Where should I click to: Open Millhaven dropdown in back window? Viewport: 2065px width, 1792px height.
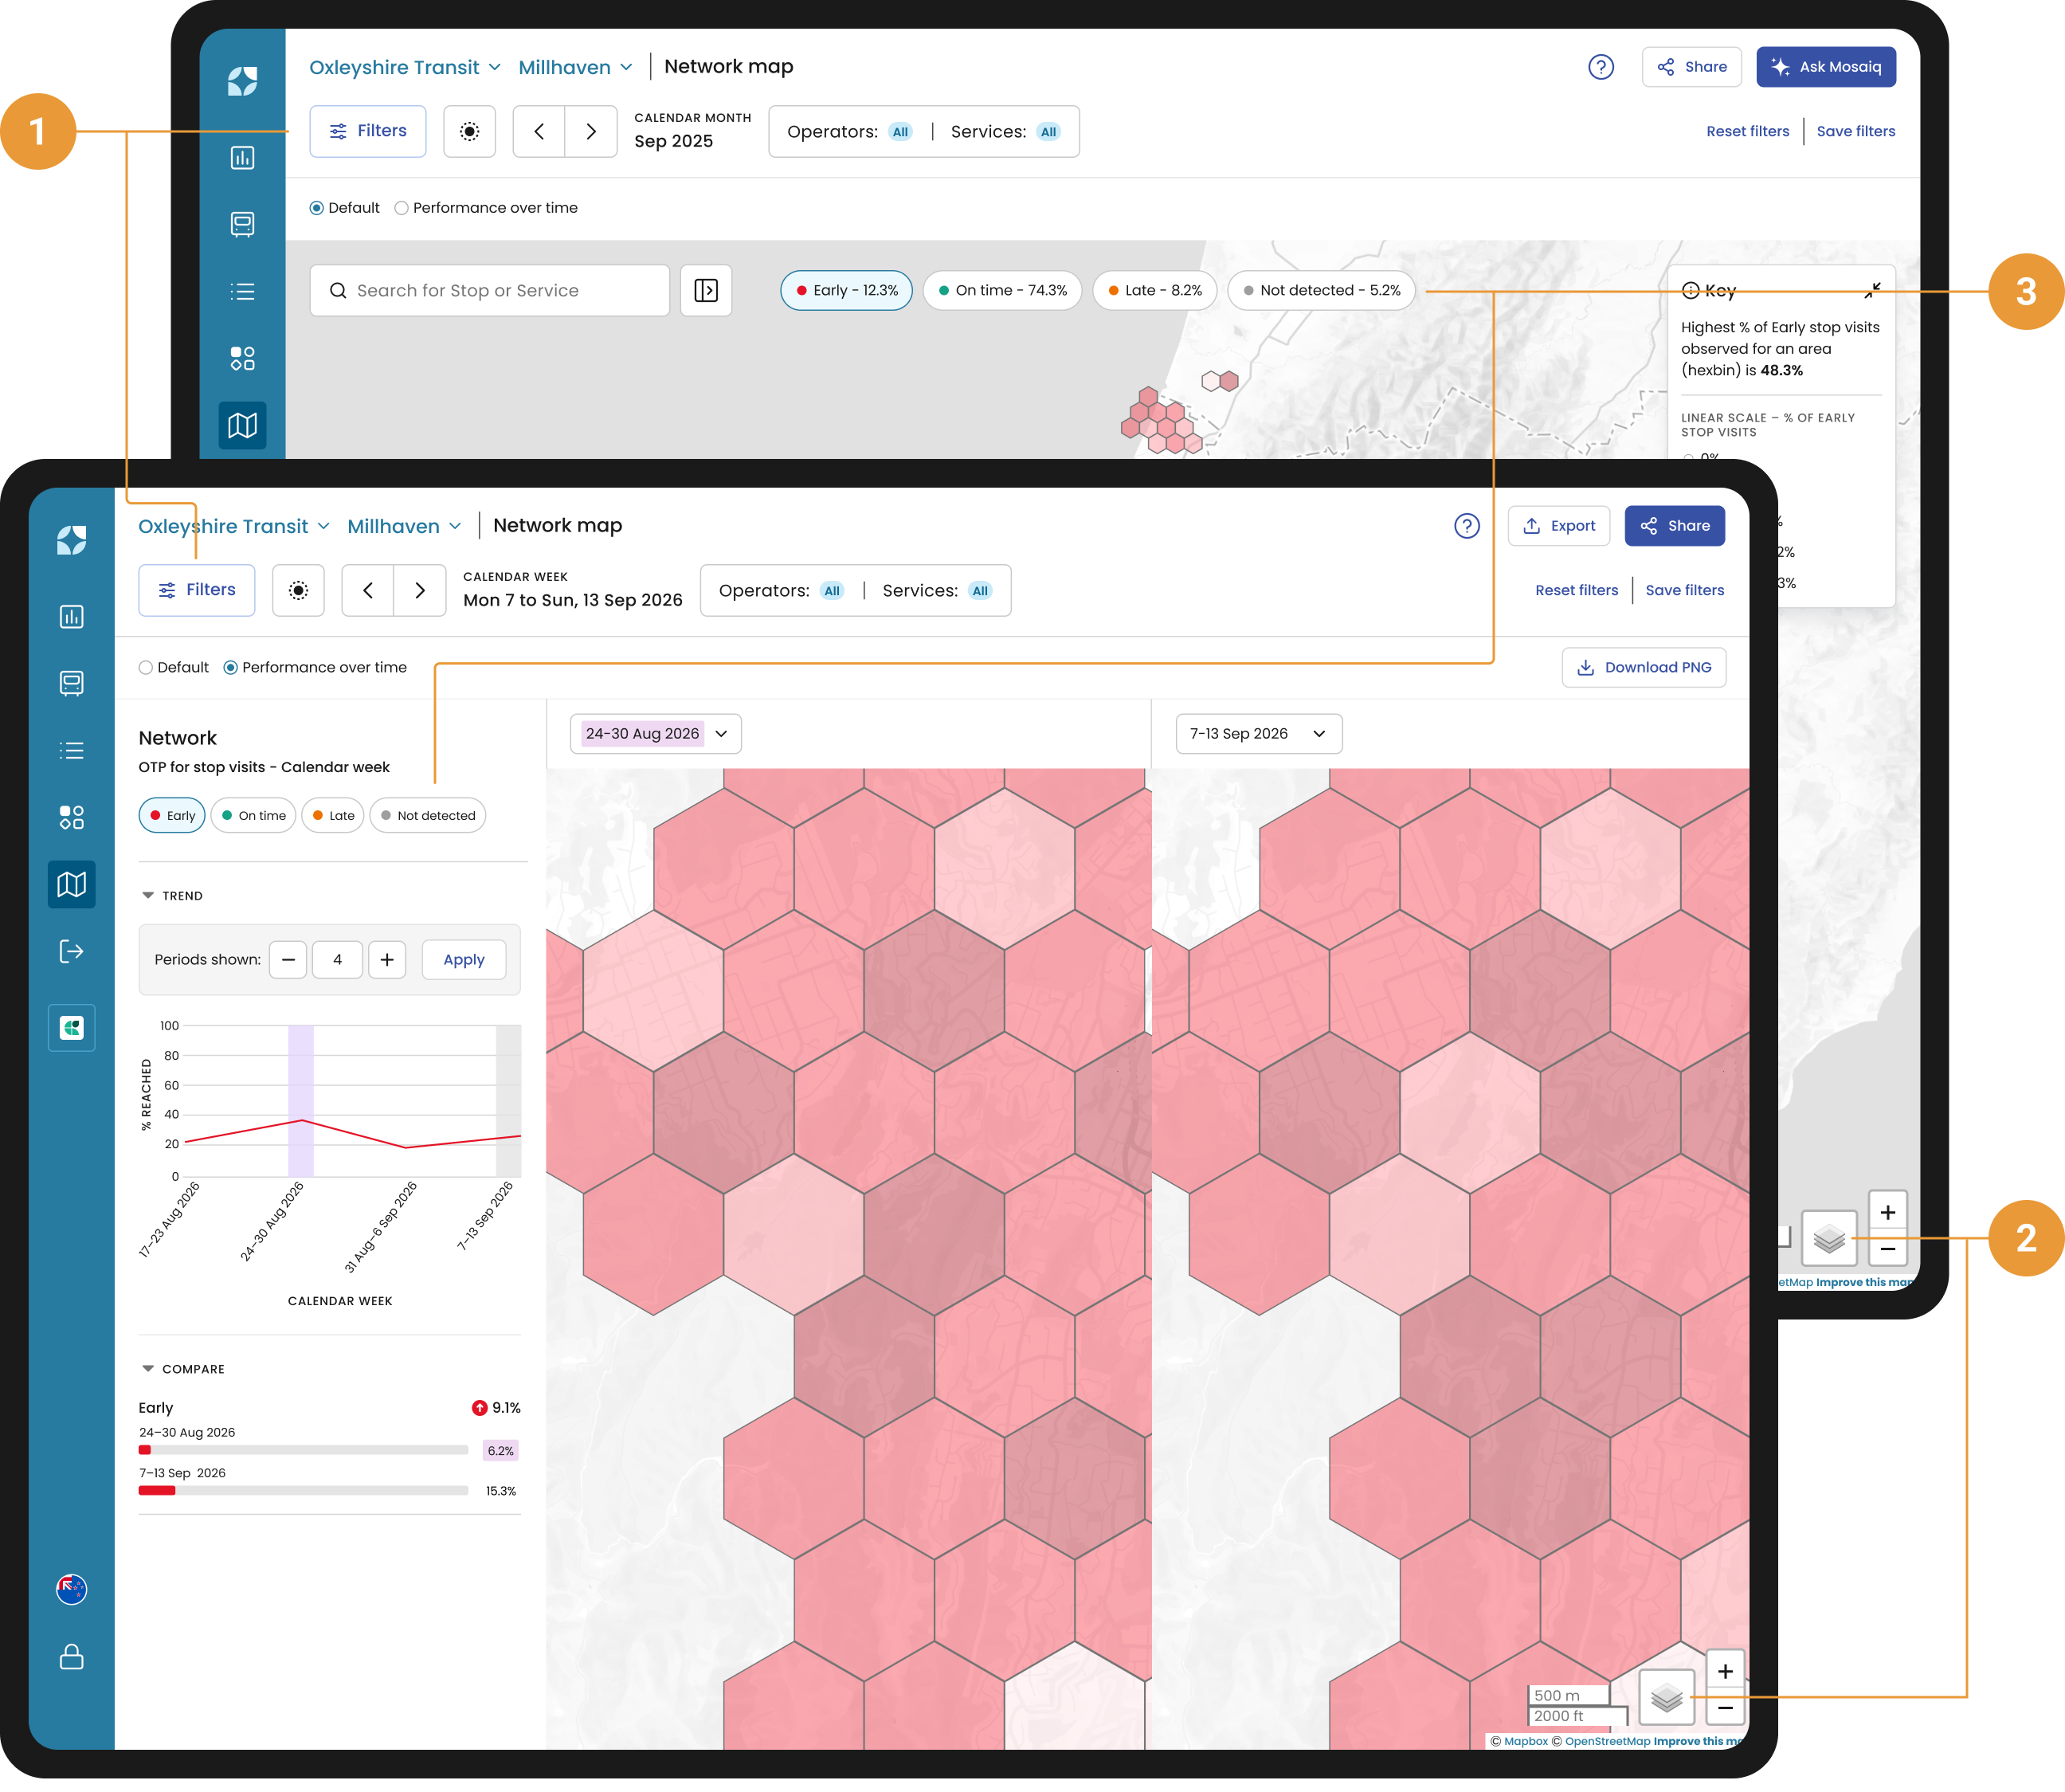(575, 67)
